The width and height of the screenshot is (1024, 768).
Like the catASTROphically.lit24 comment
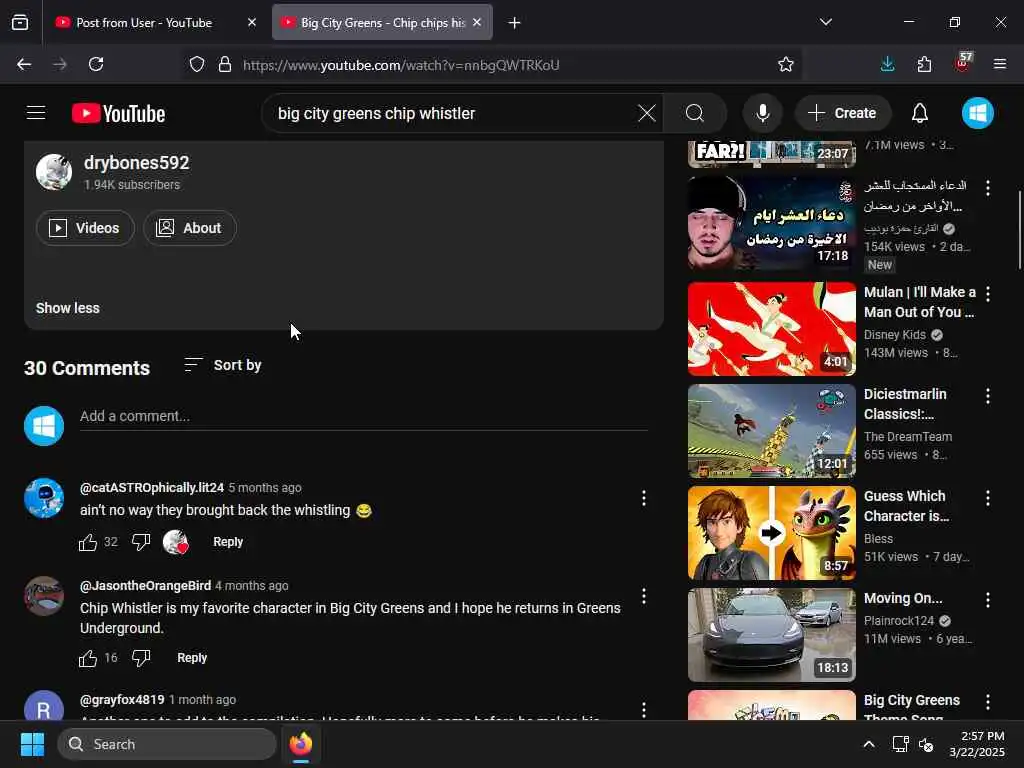click(88, 542)
